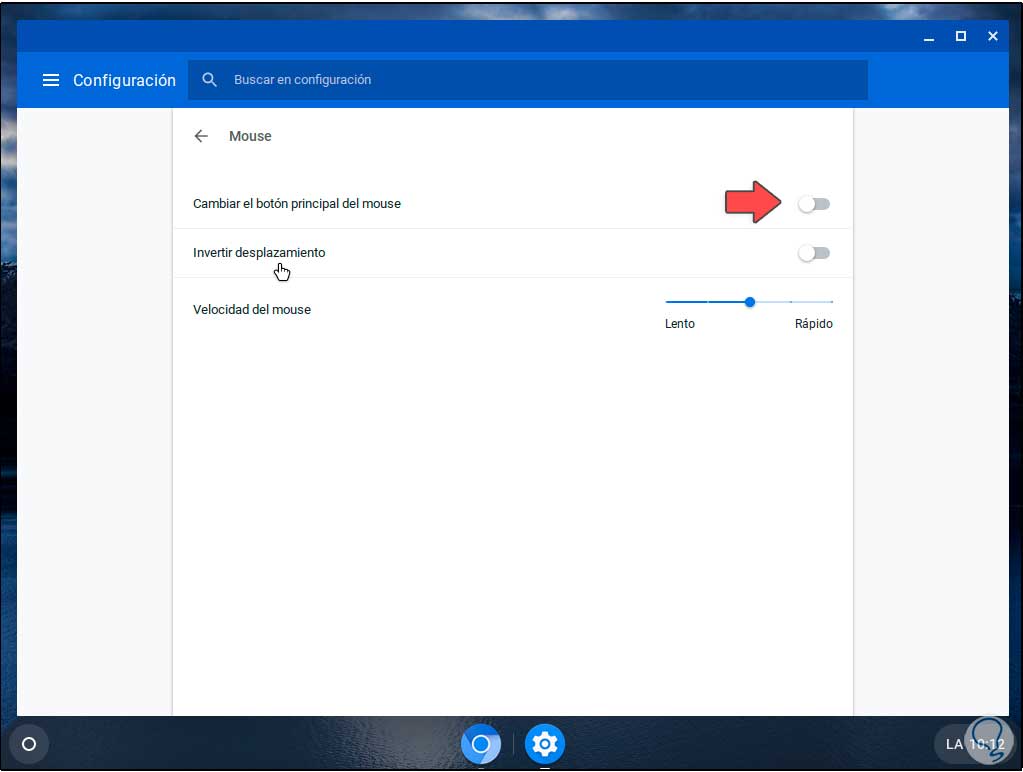Maximize the Settings window
This screenshot has width=1023, height=772.
(x=961, y=37)
